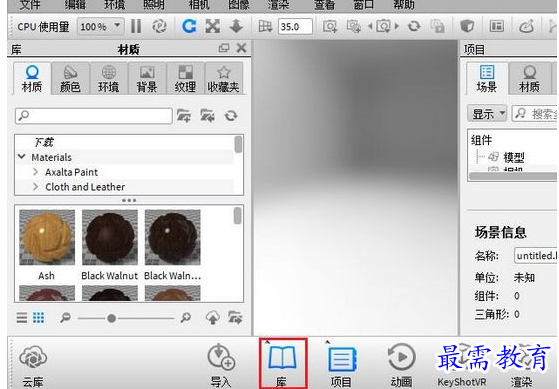Viewport: 559px width, 389px height.
Task: Click the thumbnail size slider handle
Action: 112,318
